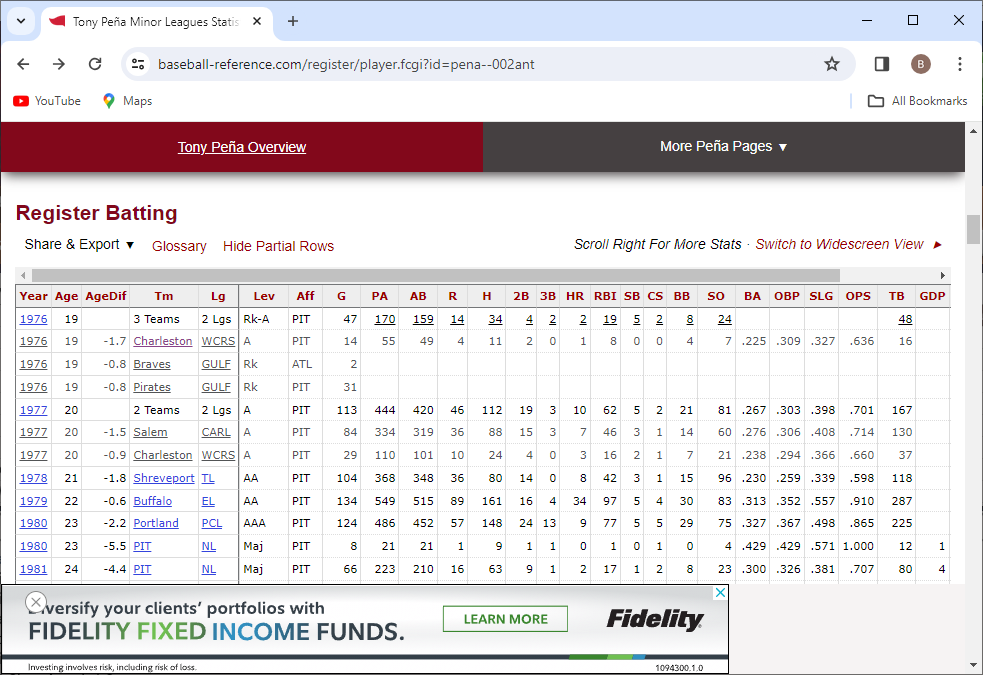
Task: Click the table's horizontal scrollbar thumb
Action: click(436, 275)
